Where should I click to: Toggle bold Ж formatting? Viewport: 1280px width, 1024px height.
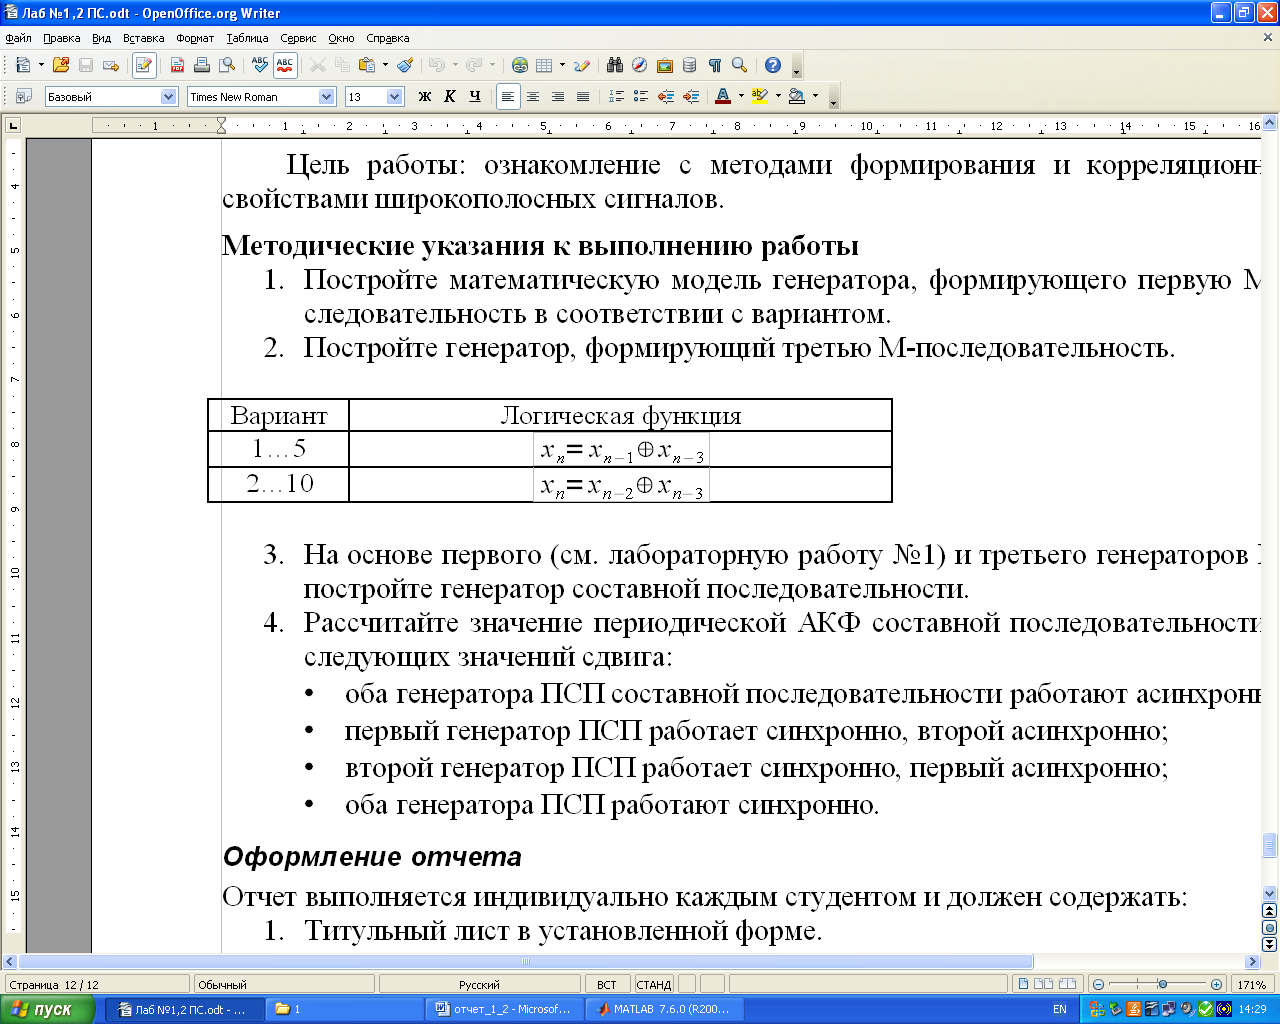[425, 96]
